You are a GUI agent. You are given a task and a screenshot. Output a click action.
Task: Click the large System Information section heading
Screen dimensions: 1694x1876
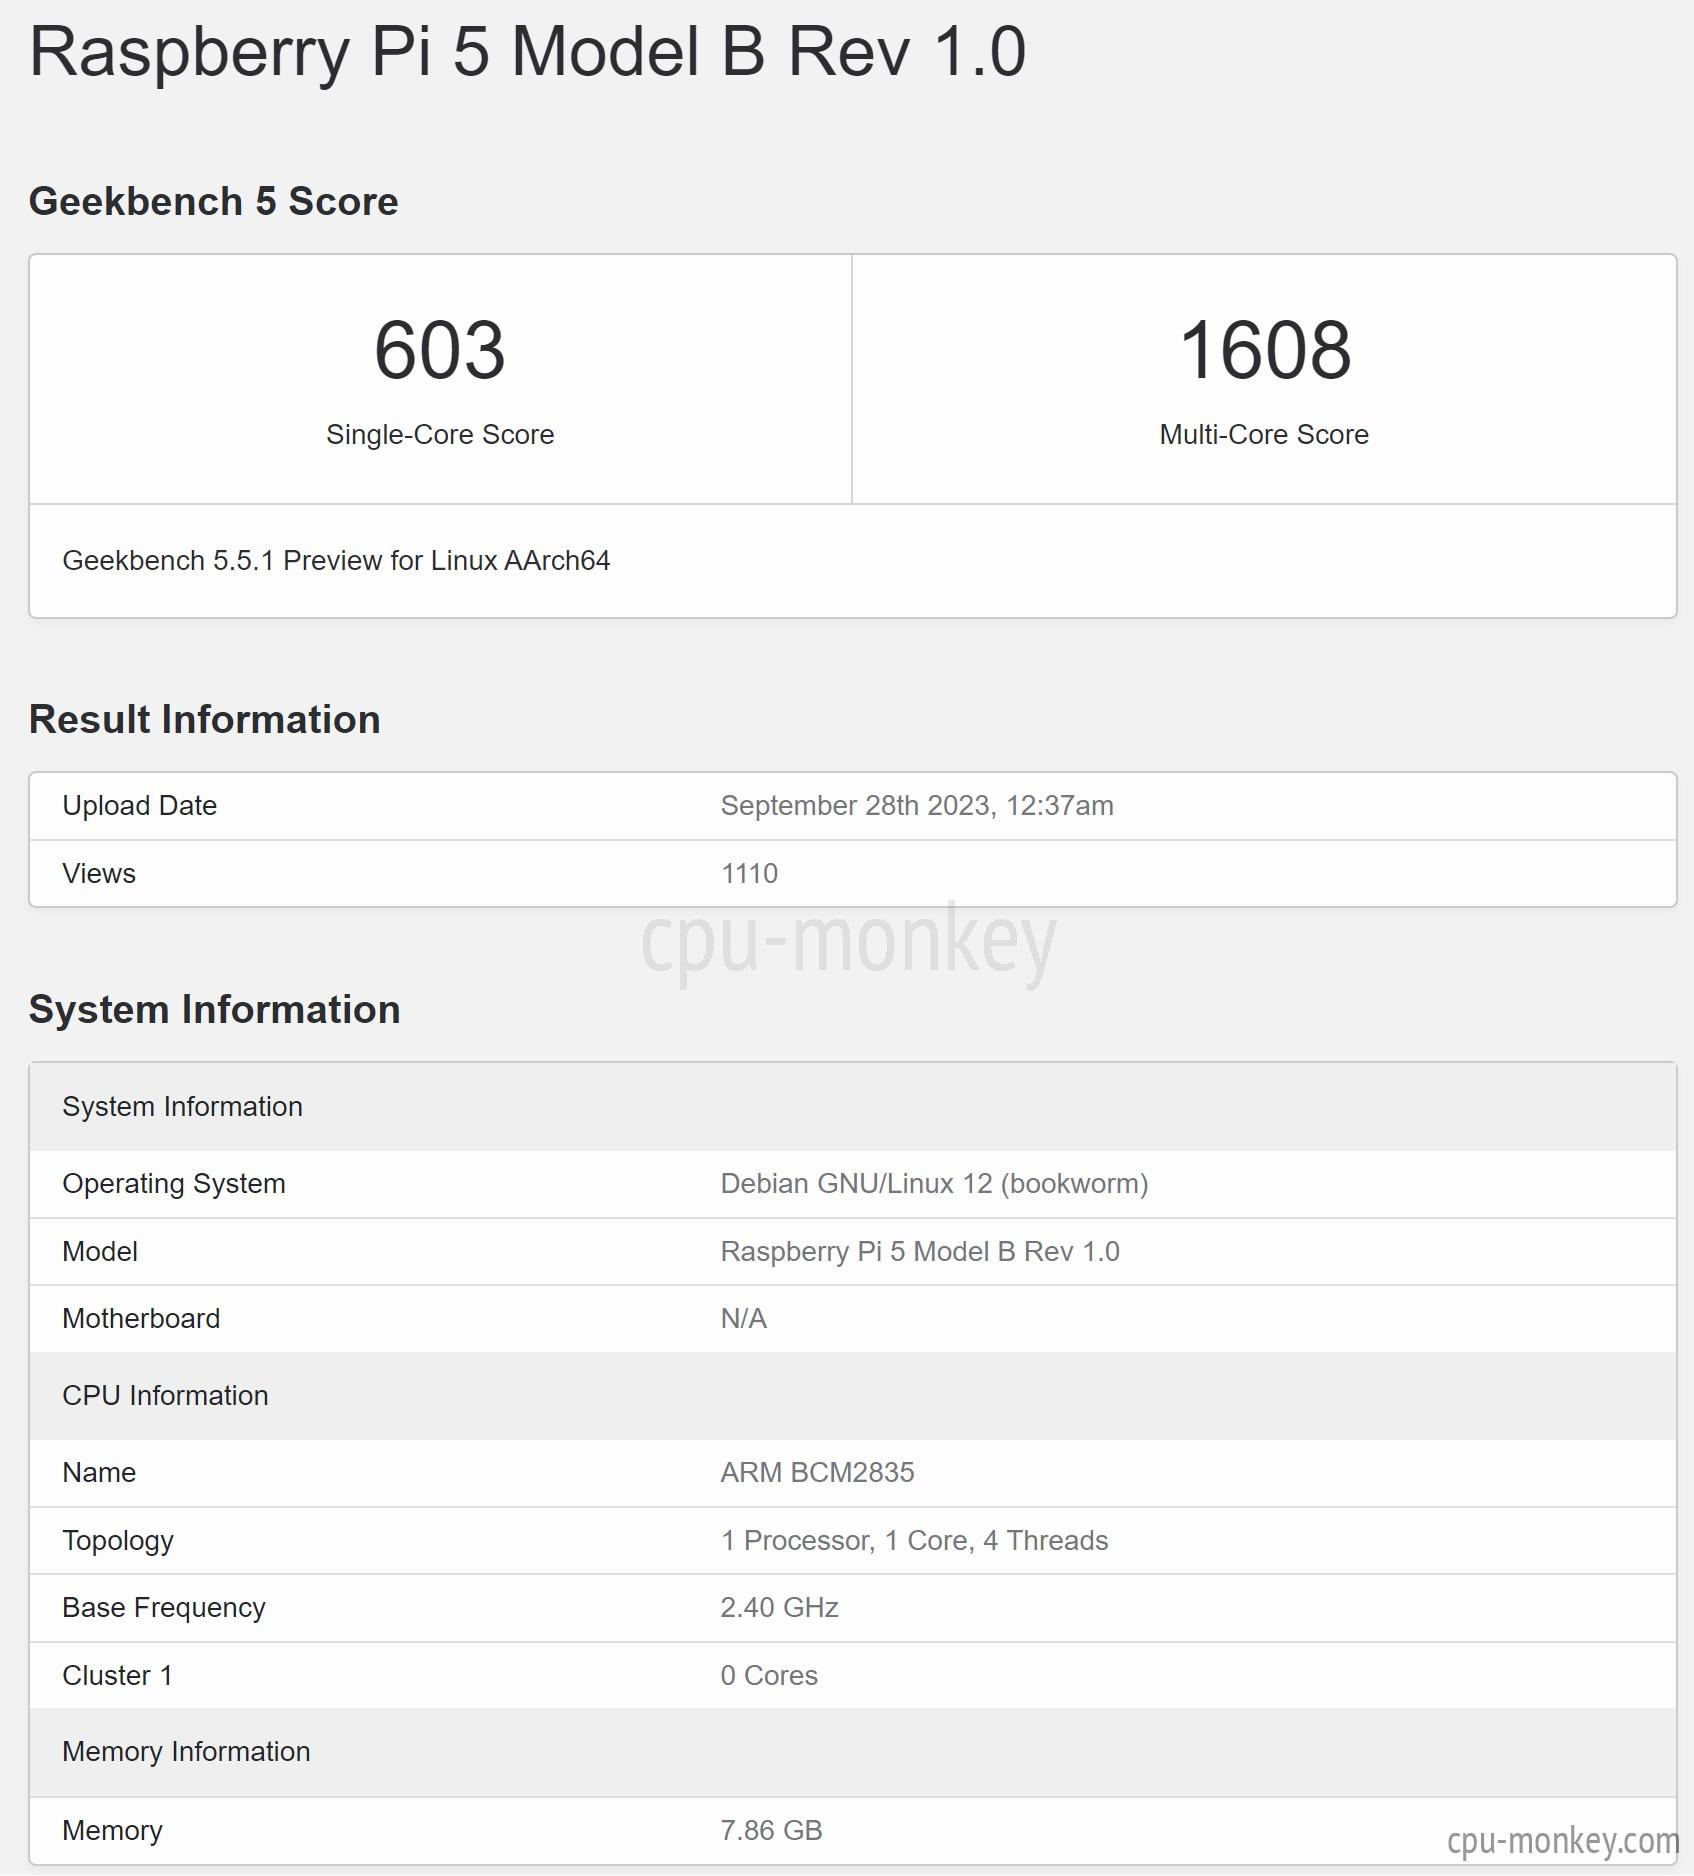pos(214,1010)
